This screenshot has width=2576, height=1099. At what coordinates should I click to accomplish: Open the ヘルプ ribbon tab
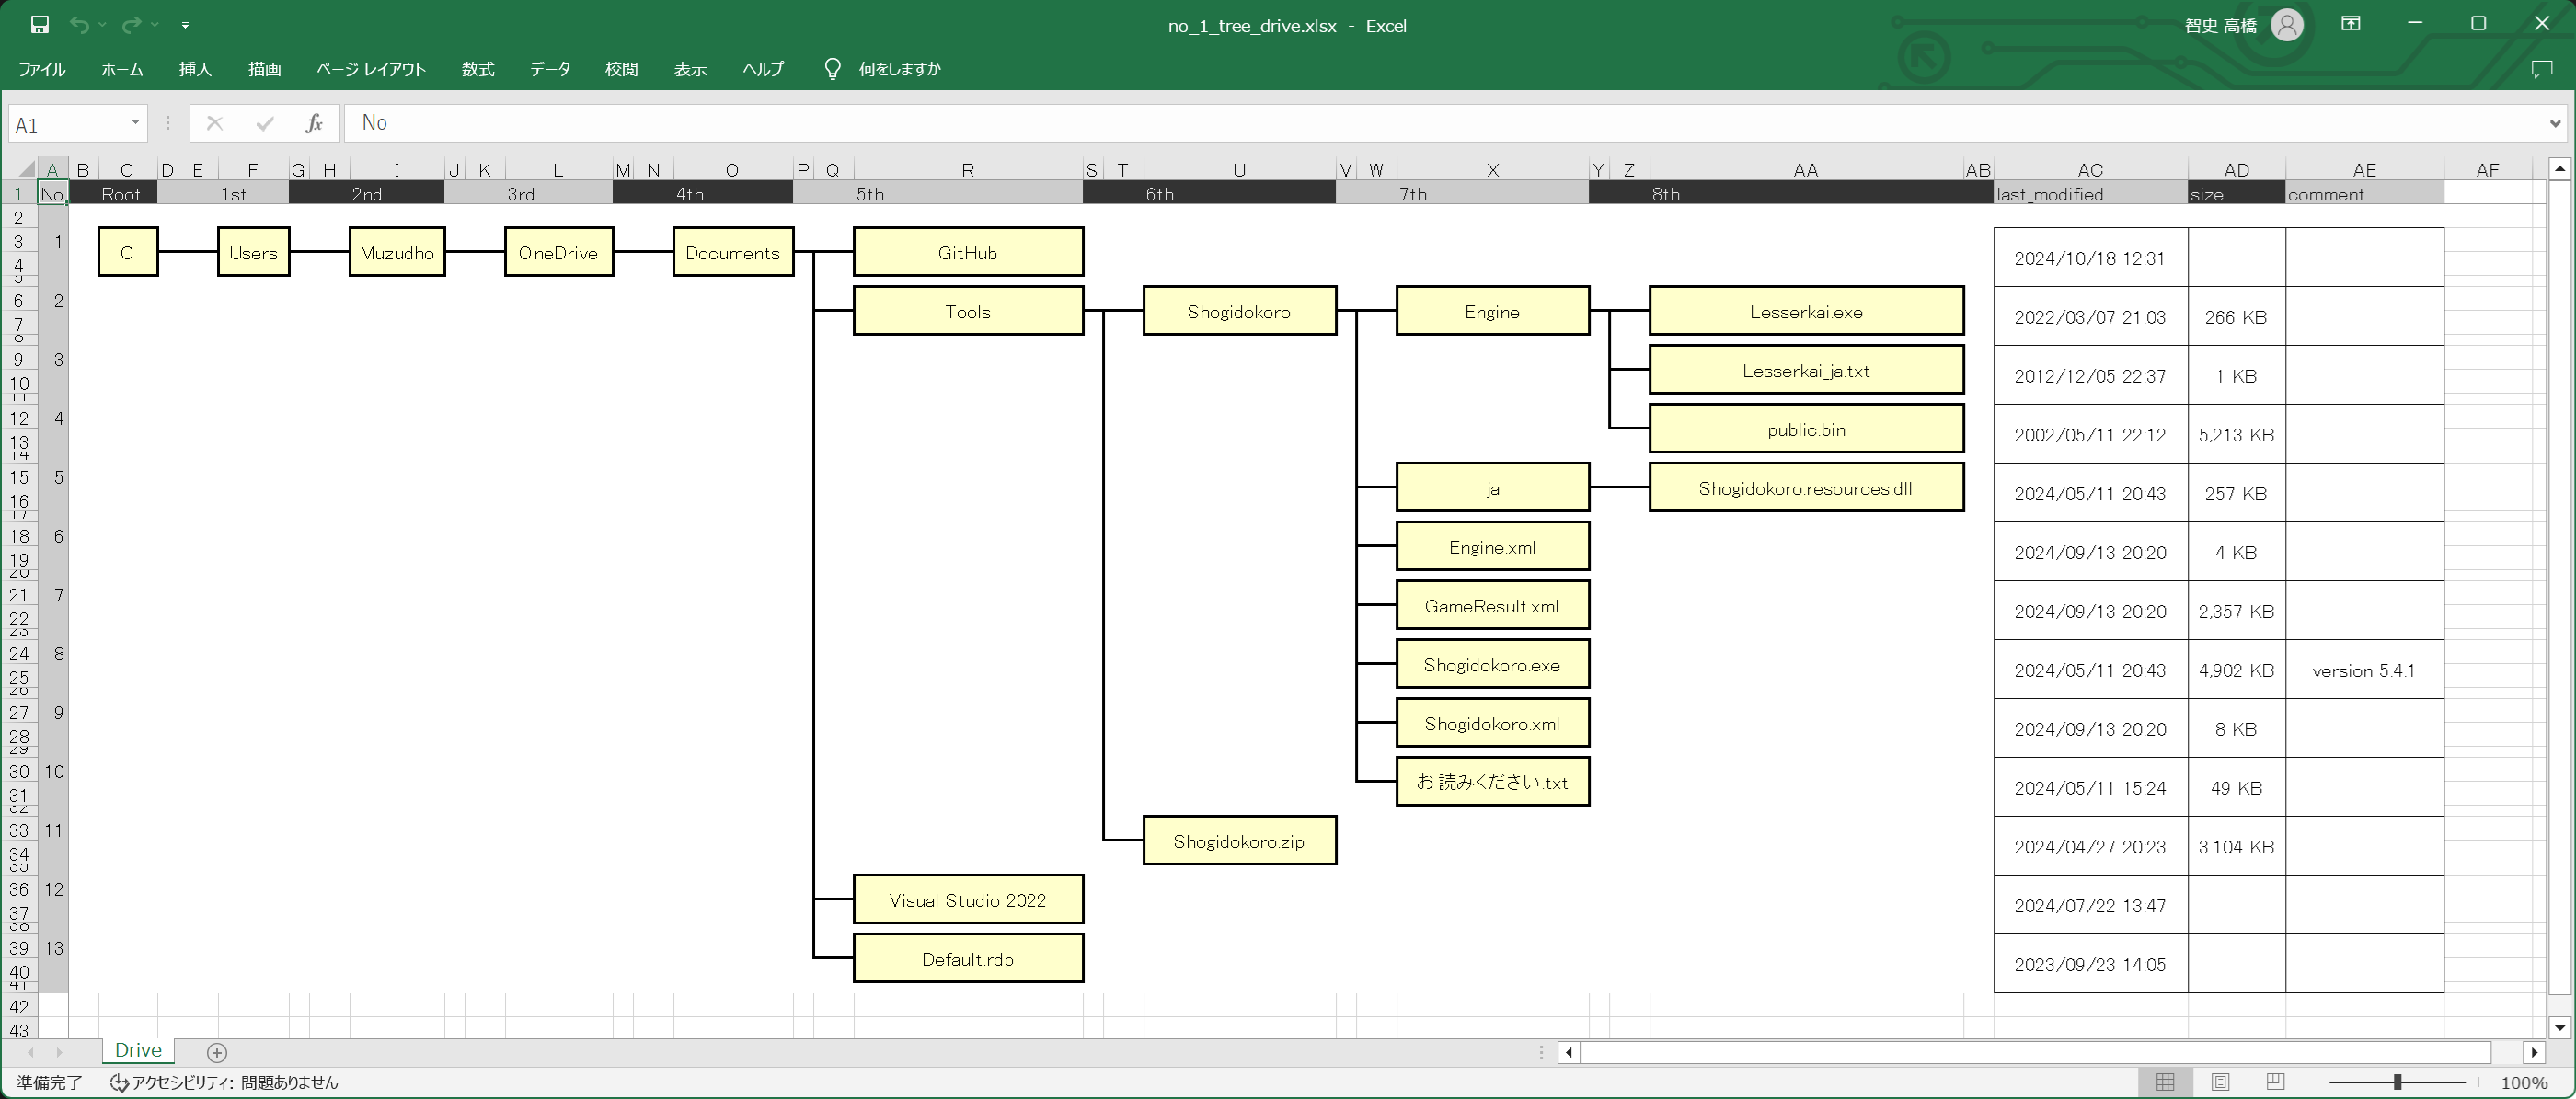(x=763, y=69)
